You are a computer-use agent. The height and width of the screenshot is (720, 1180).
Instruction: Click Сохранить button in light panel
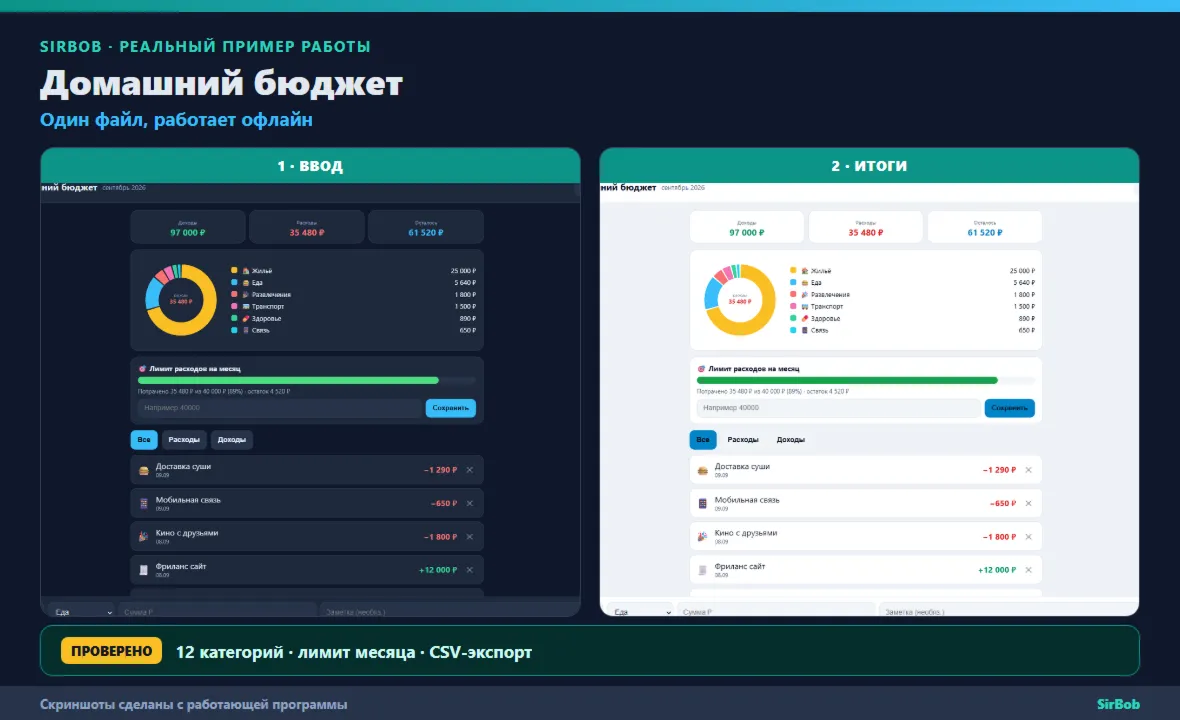coord(1010,408)
